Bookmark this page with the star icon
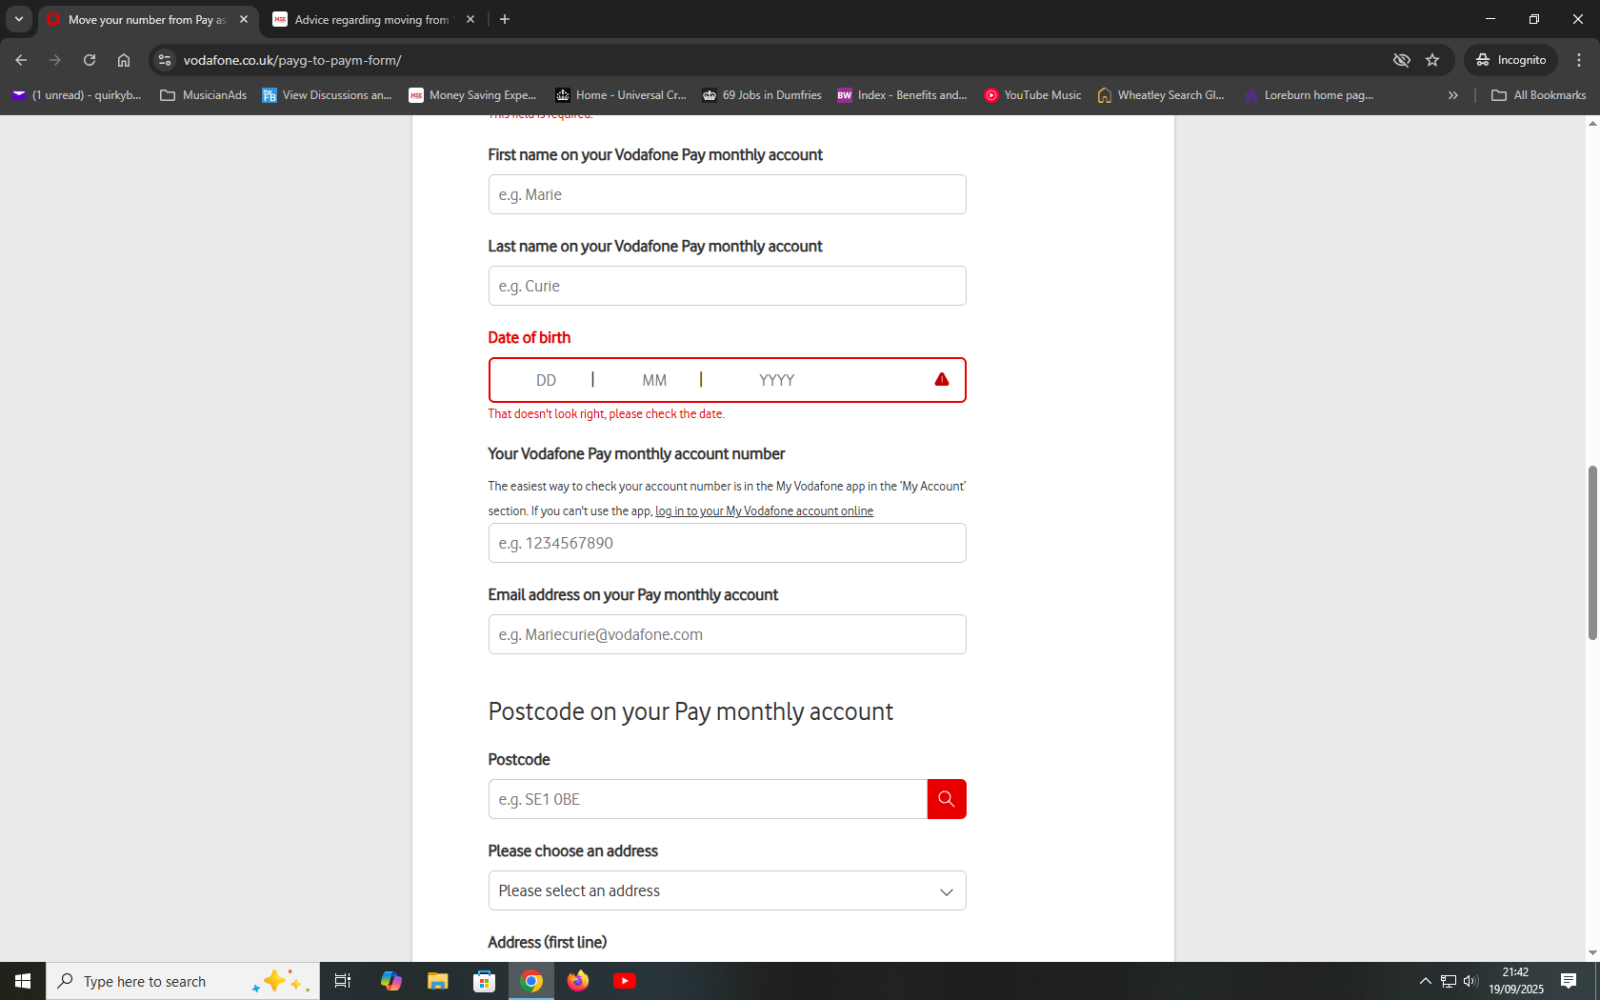 click(1432, 60)
